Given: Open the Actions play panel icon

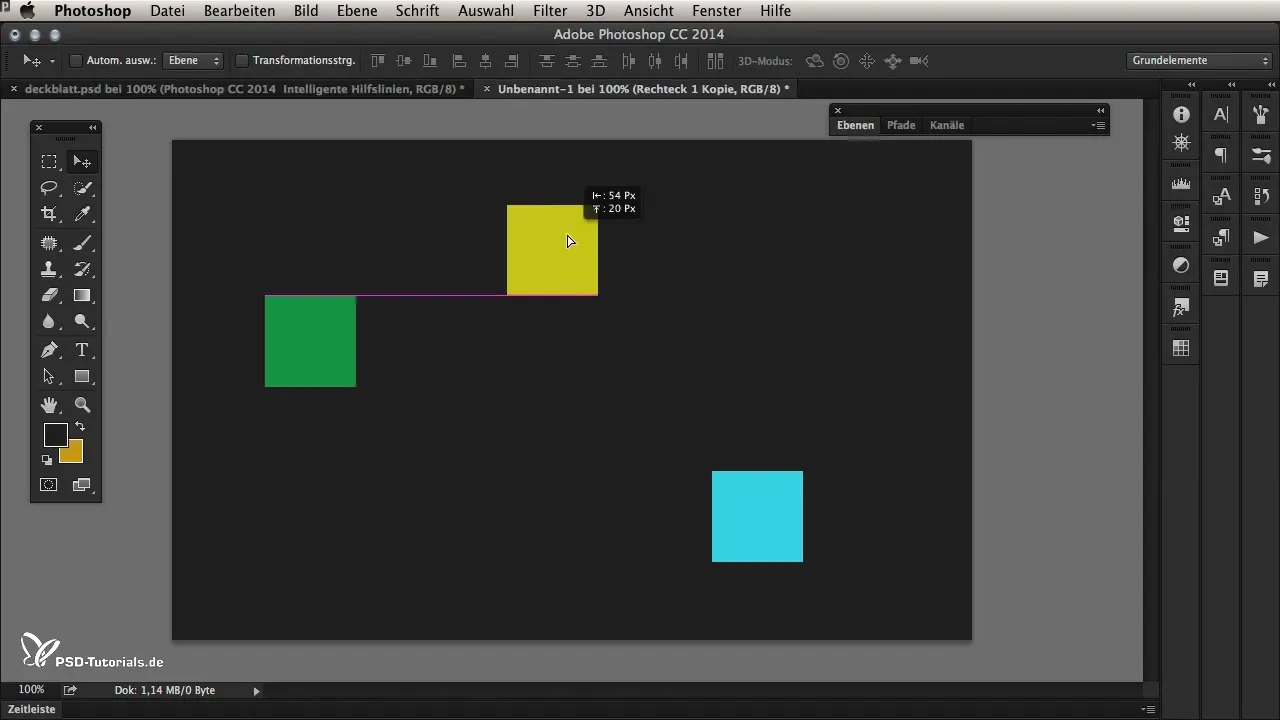Looking at the screenshot, I should [1261, 237].
